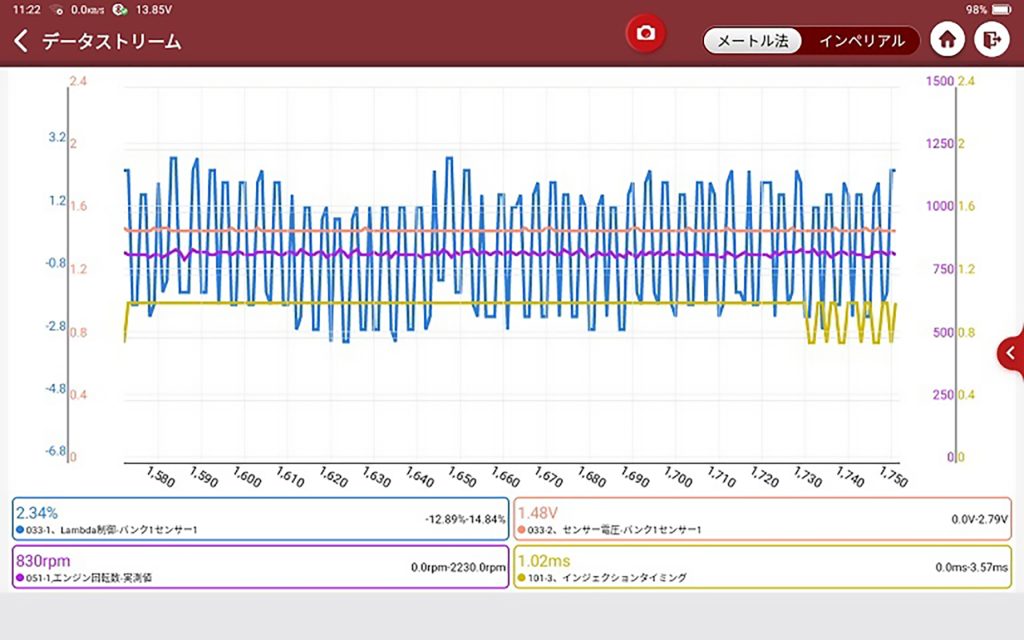This screenshot has width=1024, height=640.
Task: Expand the red side panel chevron
Action: tap(1011, 353)
